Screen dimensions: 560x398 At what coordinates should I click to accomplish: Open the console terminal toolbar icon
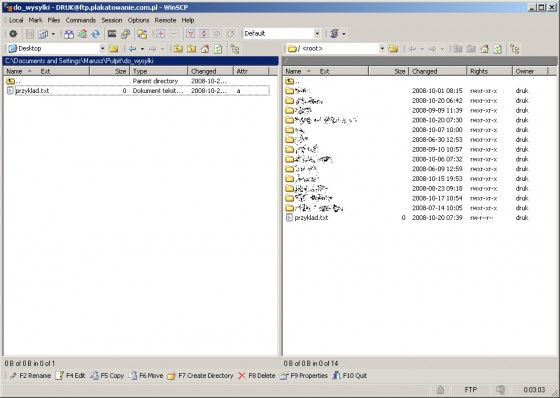tap(112, 34)
